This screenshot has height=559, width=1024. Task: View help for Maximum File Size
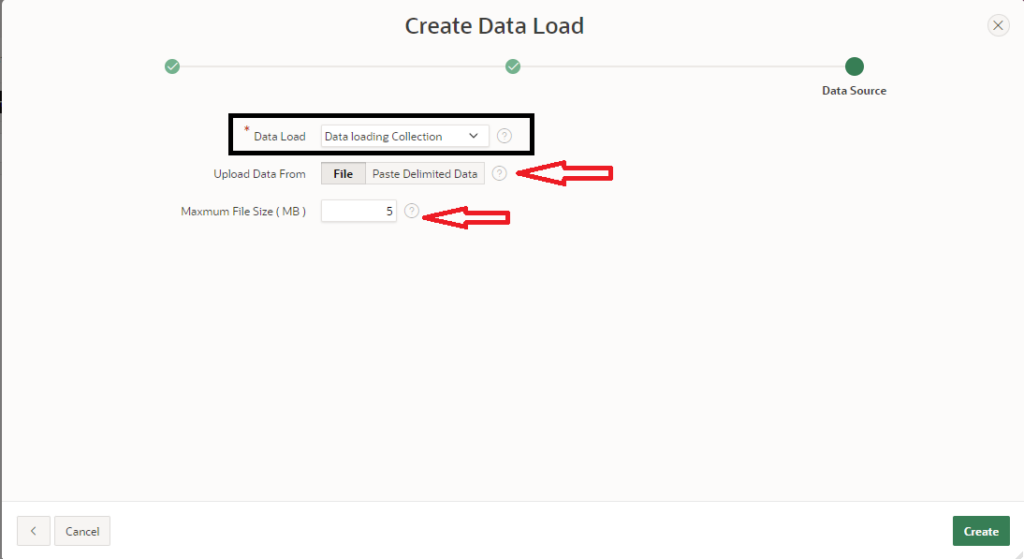(x=411, y=211)
